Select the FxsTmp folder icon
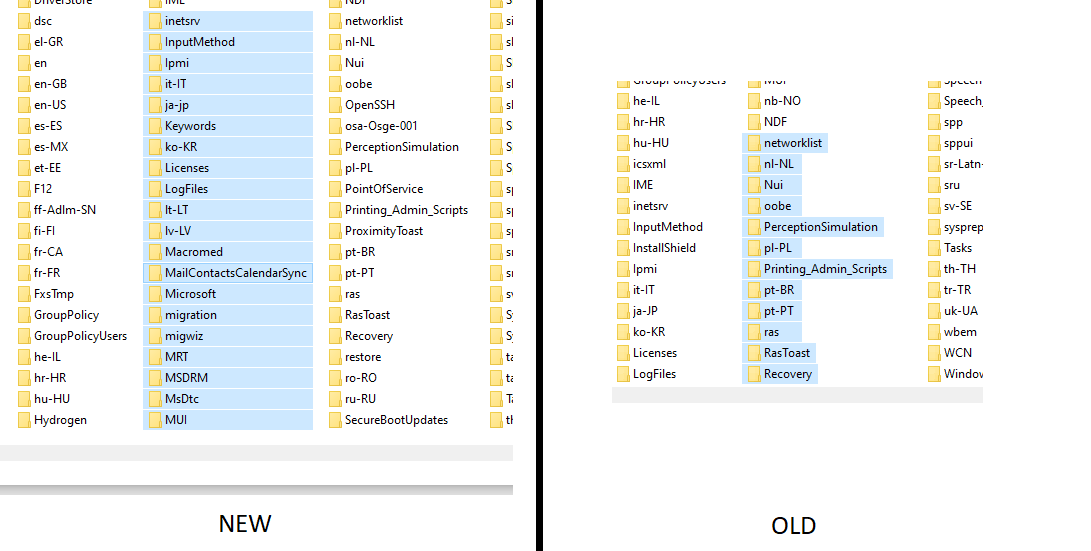This screenshot has width=1091, height=551. tap(24, 294)
